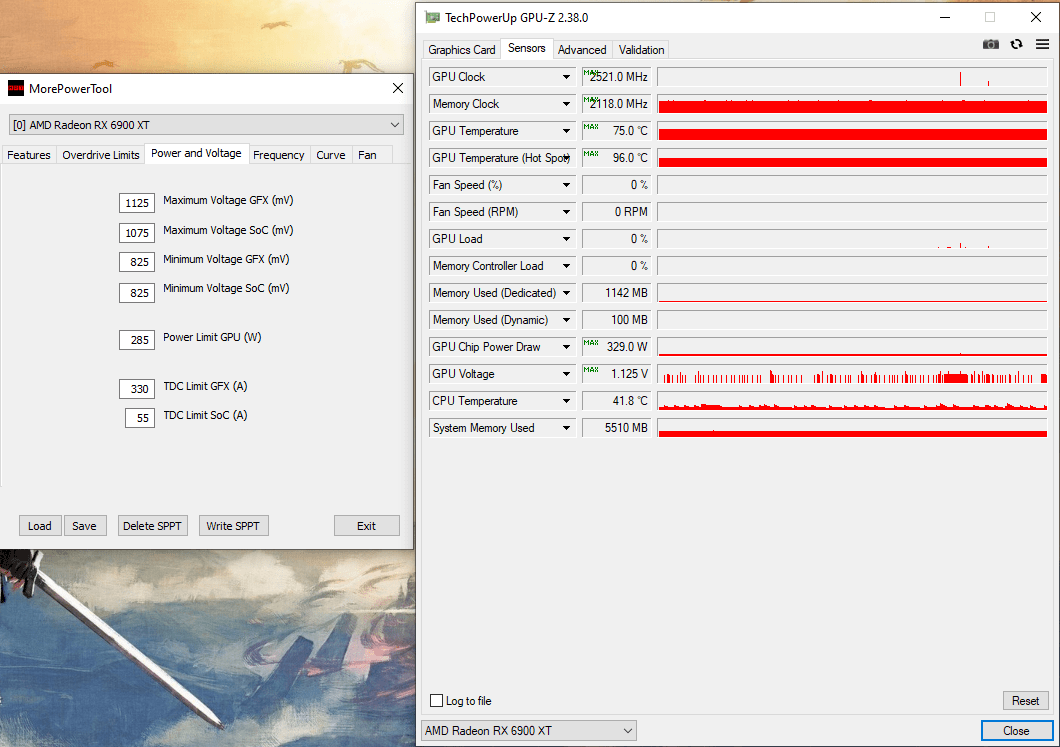This screenshot has width=1060, height=747.
Task: Click the Delete SPPT button
Action: [x=152, y=526]
